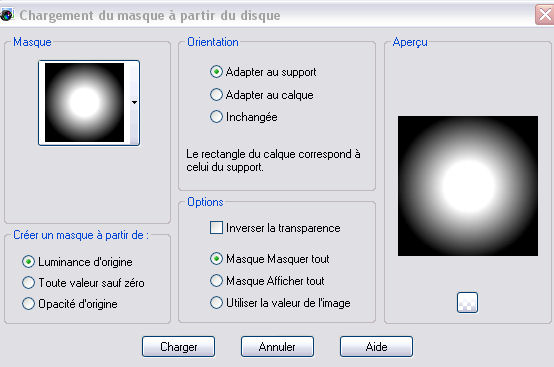
Task: Click the 'Créer un masque à partir de' label
Action: (81, 235)
